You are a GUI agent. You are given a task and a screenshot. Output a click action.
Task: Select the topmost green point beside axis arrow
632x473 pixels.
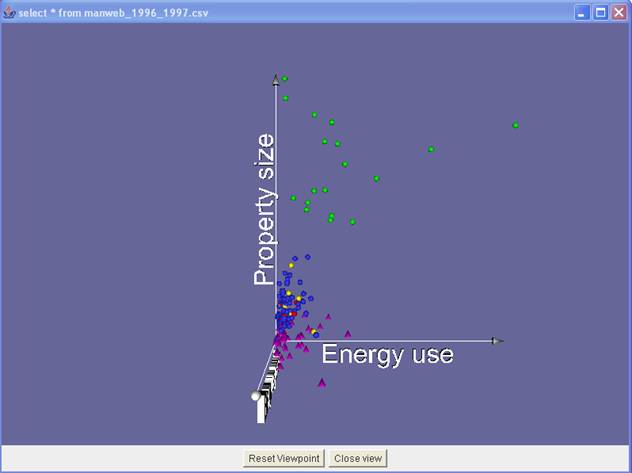pos(285,78)
